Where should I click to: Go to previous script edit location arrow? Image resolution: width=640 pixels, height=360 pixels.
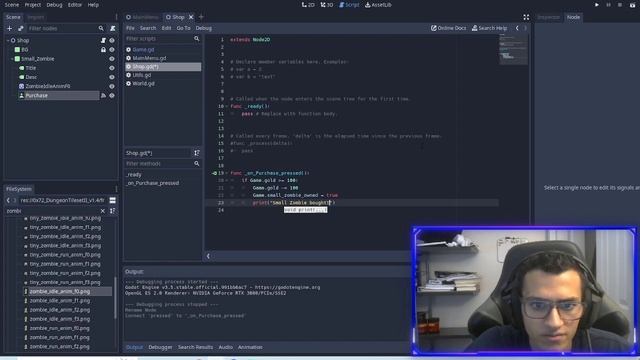[x=517, y=28]
